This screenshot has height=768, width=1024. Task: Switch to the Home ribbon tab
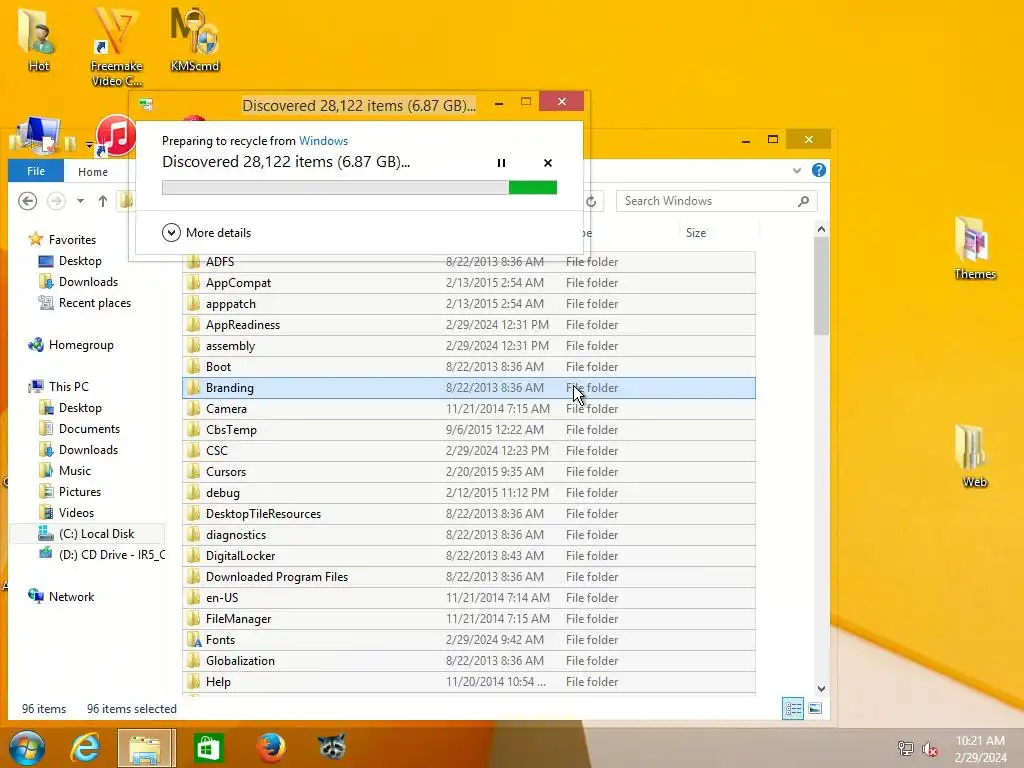(x=93, y=172)
